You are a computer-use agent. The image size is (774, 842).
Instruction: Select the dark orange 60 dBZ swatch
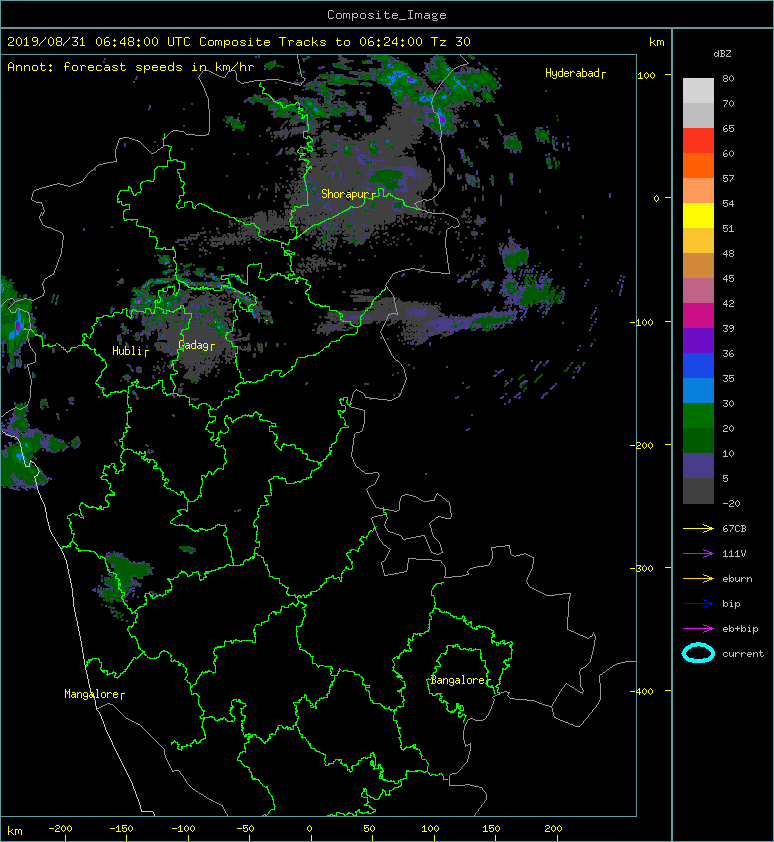coord(698,165)
